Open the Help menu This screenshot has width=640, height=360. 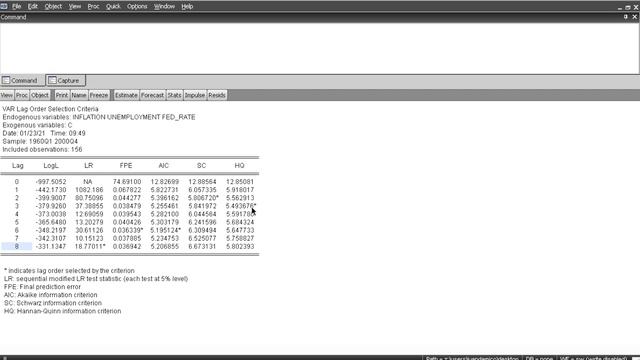187,7
